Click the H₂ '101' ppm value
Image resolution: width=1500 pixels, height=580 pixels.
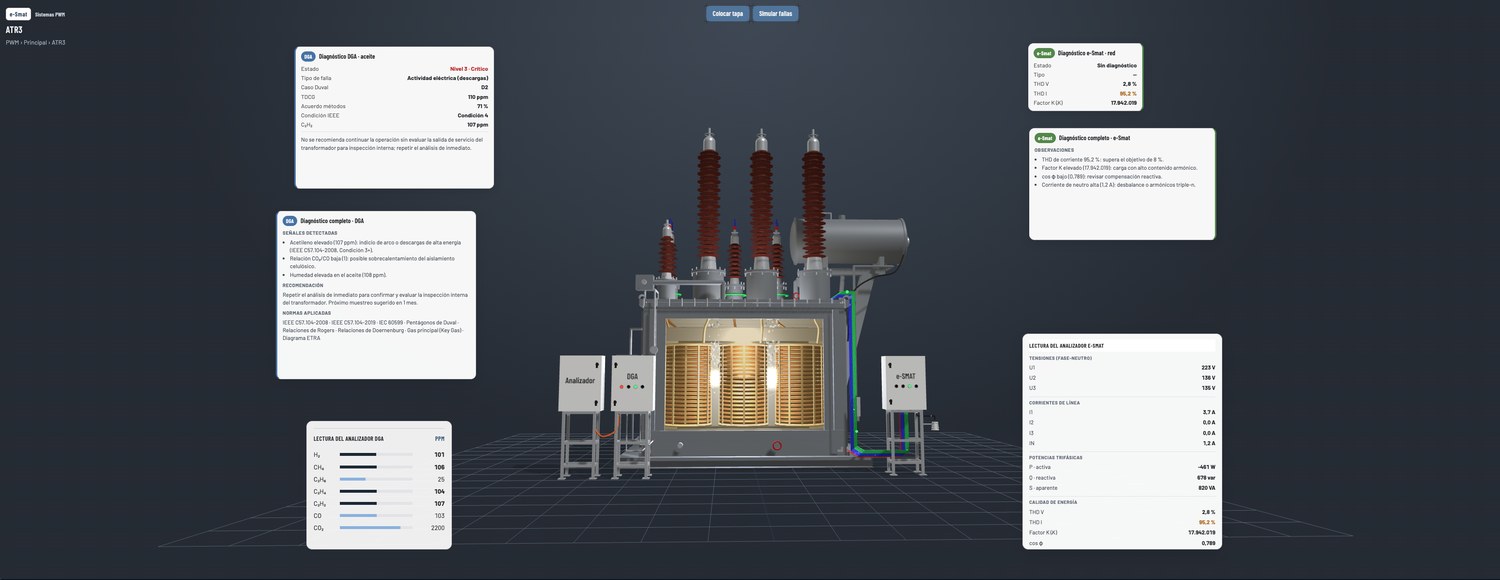(439, 455)
